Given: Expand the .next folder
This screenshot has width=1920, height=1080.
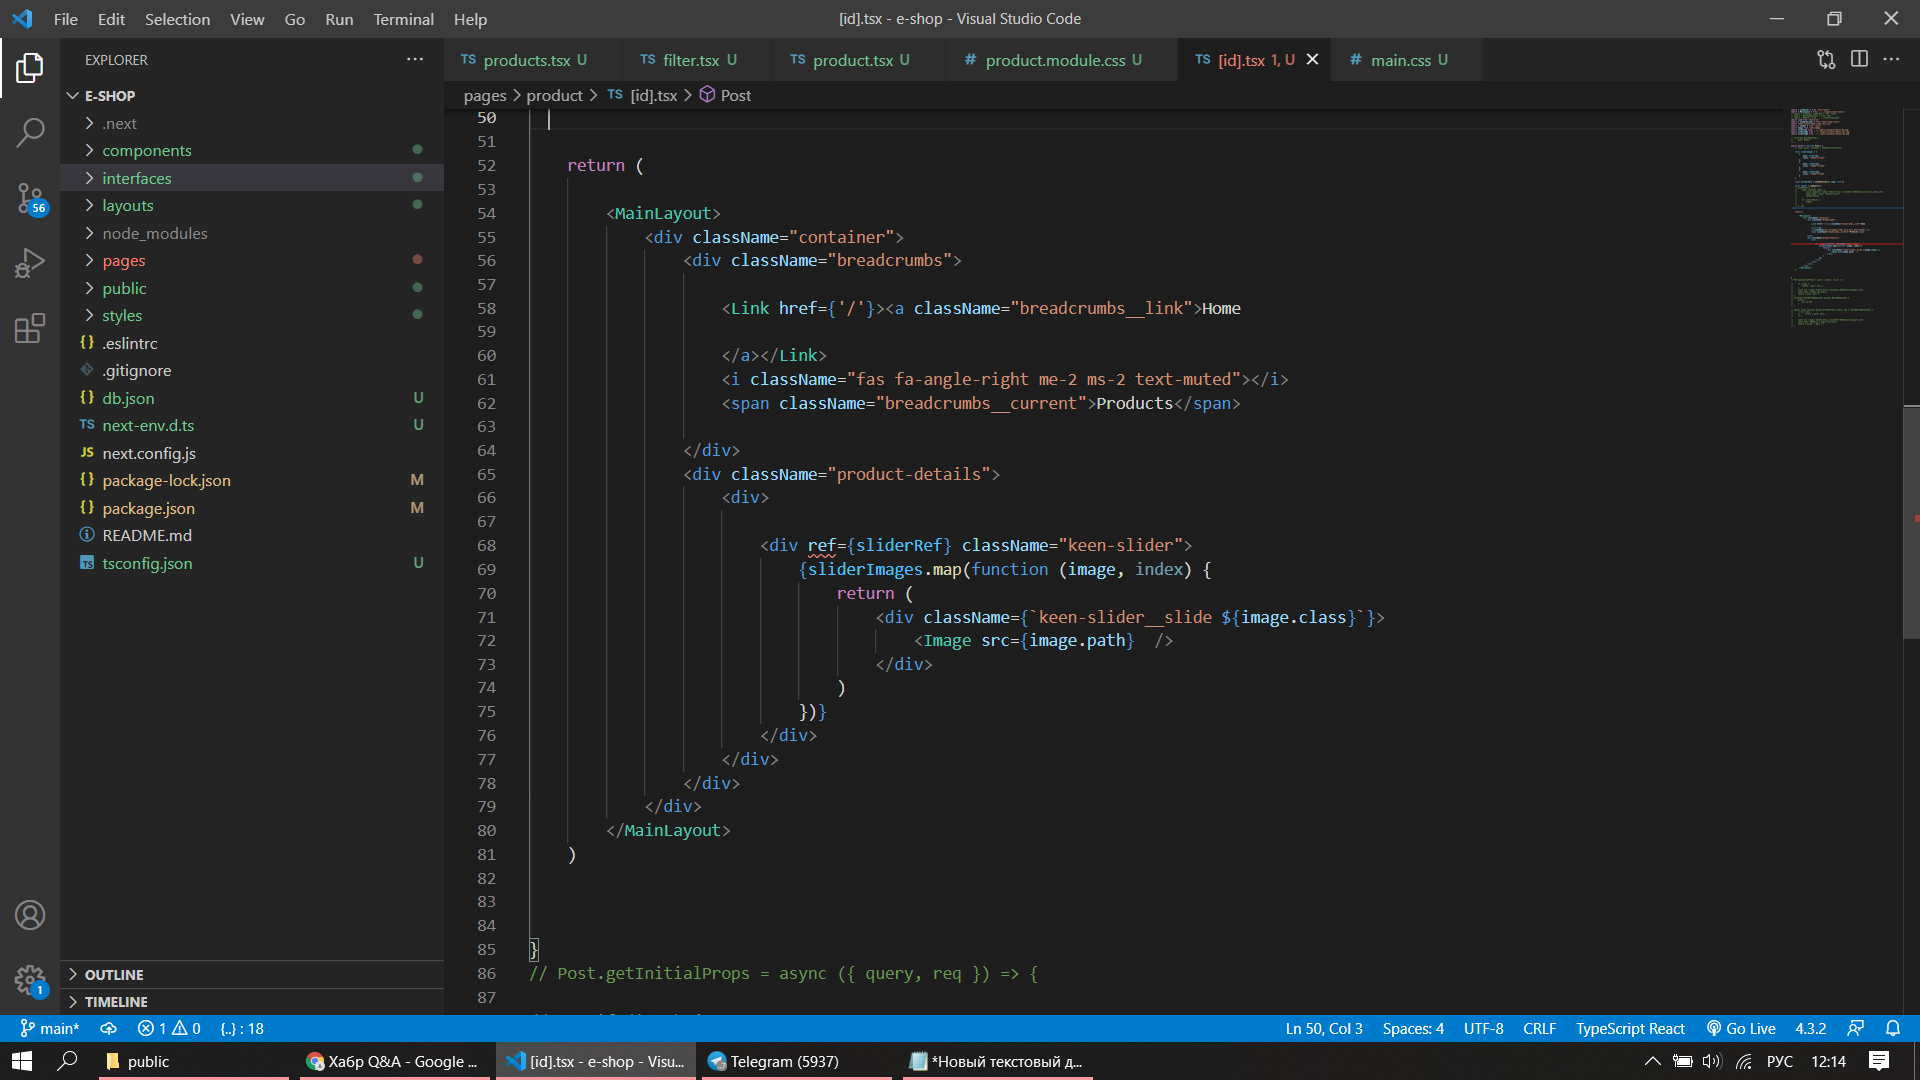Looking at the screenshot, I should [252, 123].
